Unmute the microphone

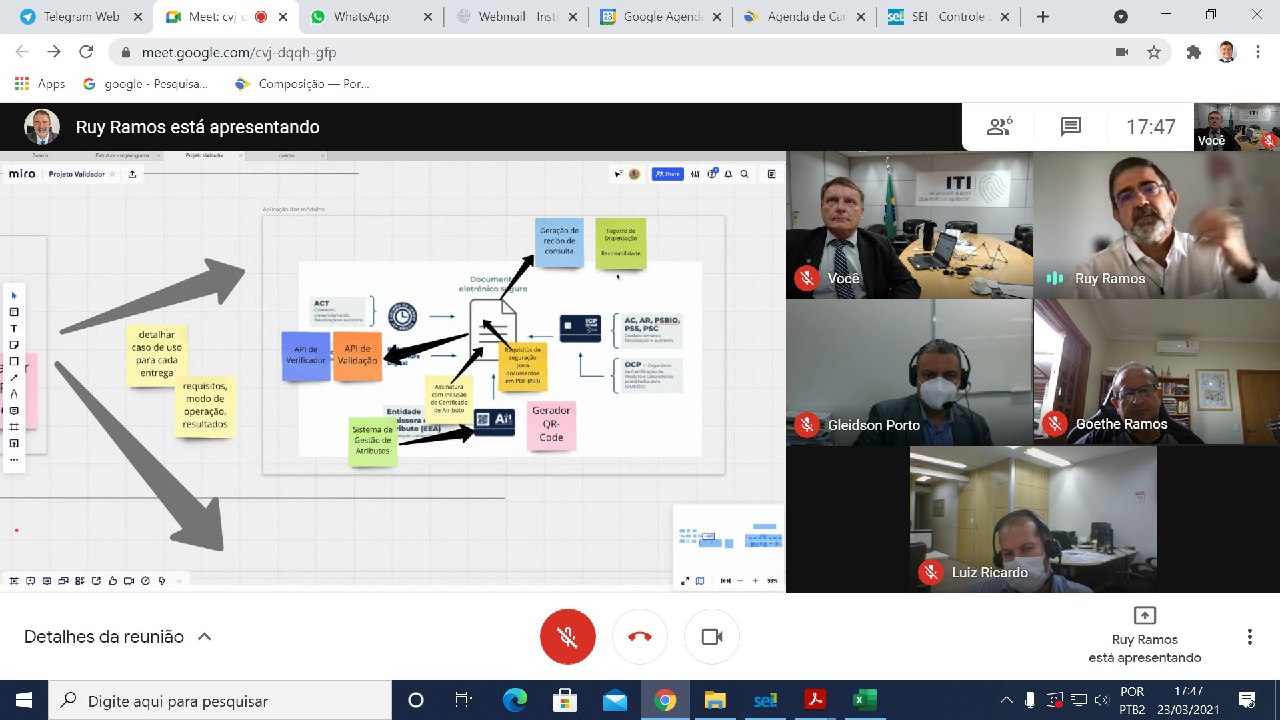coord(568,637)
